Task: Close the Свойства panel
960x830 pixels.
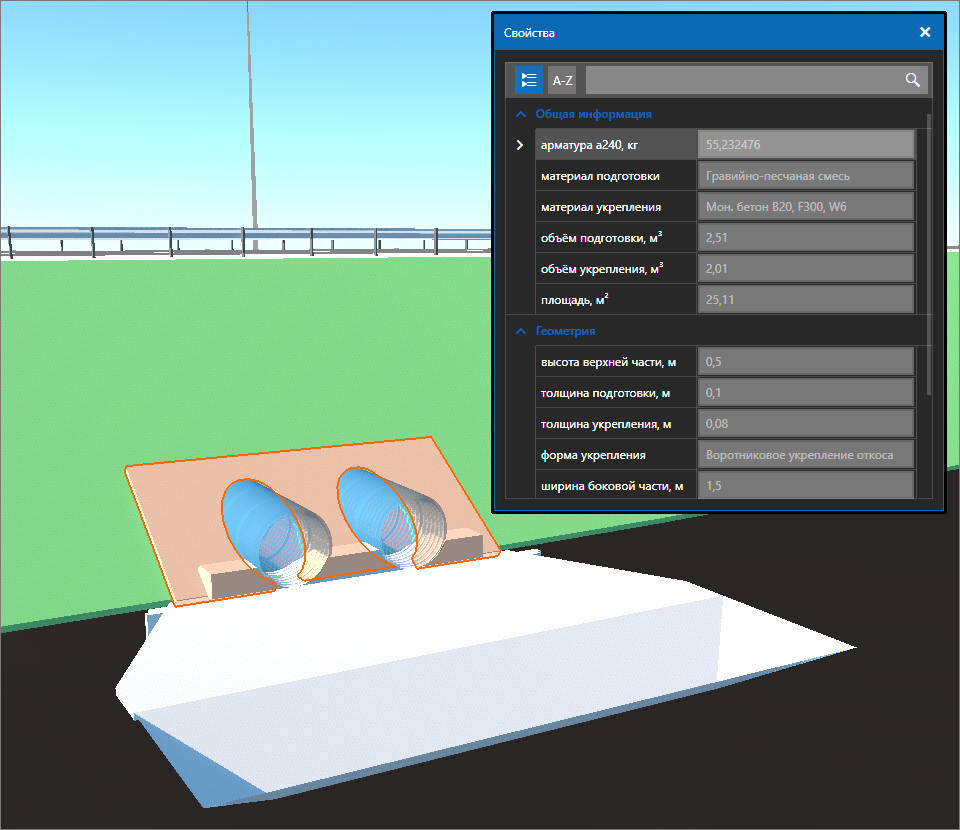Action: point(925,32)
